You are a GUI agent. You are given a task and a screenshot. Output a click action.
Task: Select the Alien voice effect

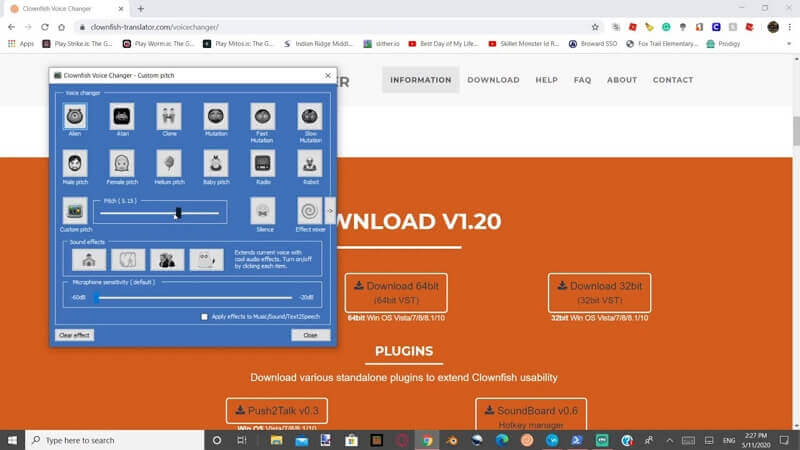[x=75, y=116]
